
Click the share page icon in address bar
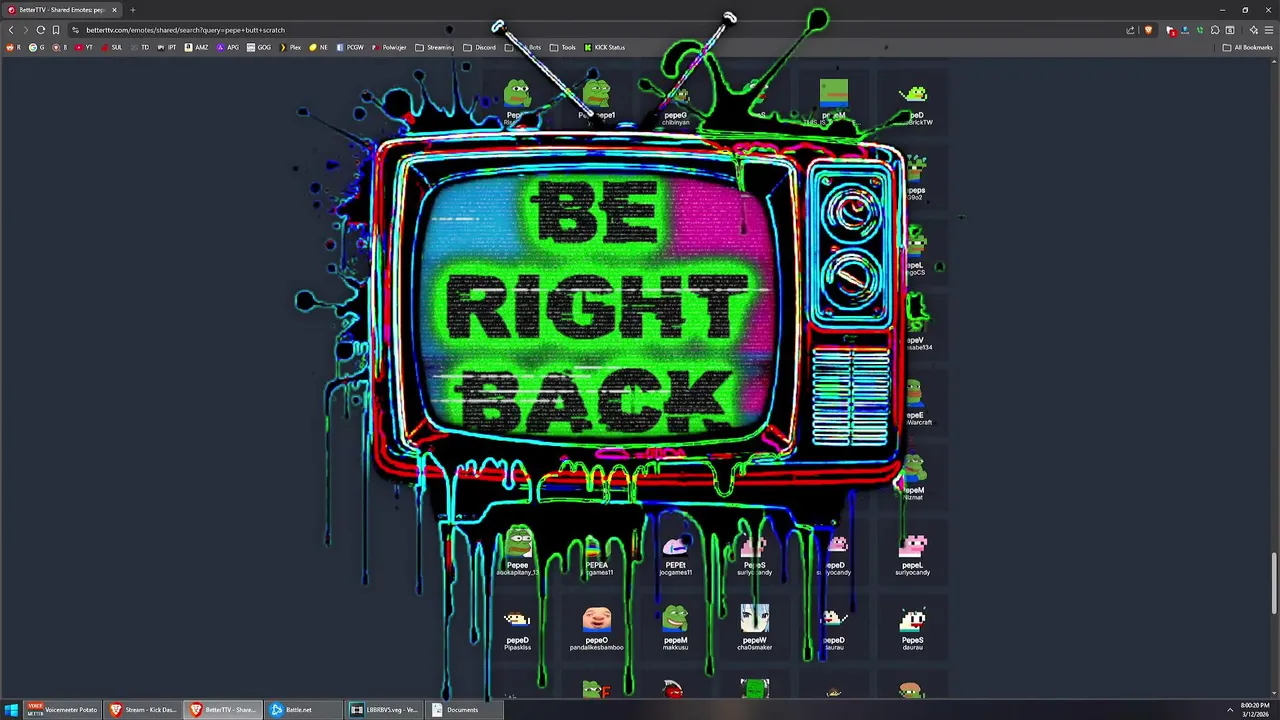click(x=1131, y=30)
